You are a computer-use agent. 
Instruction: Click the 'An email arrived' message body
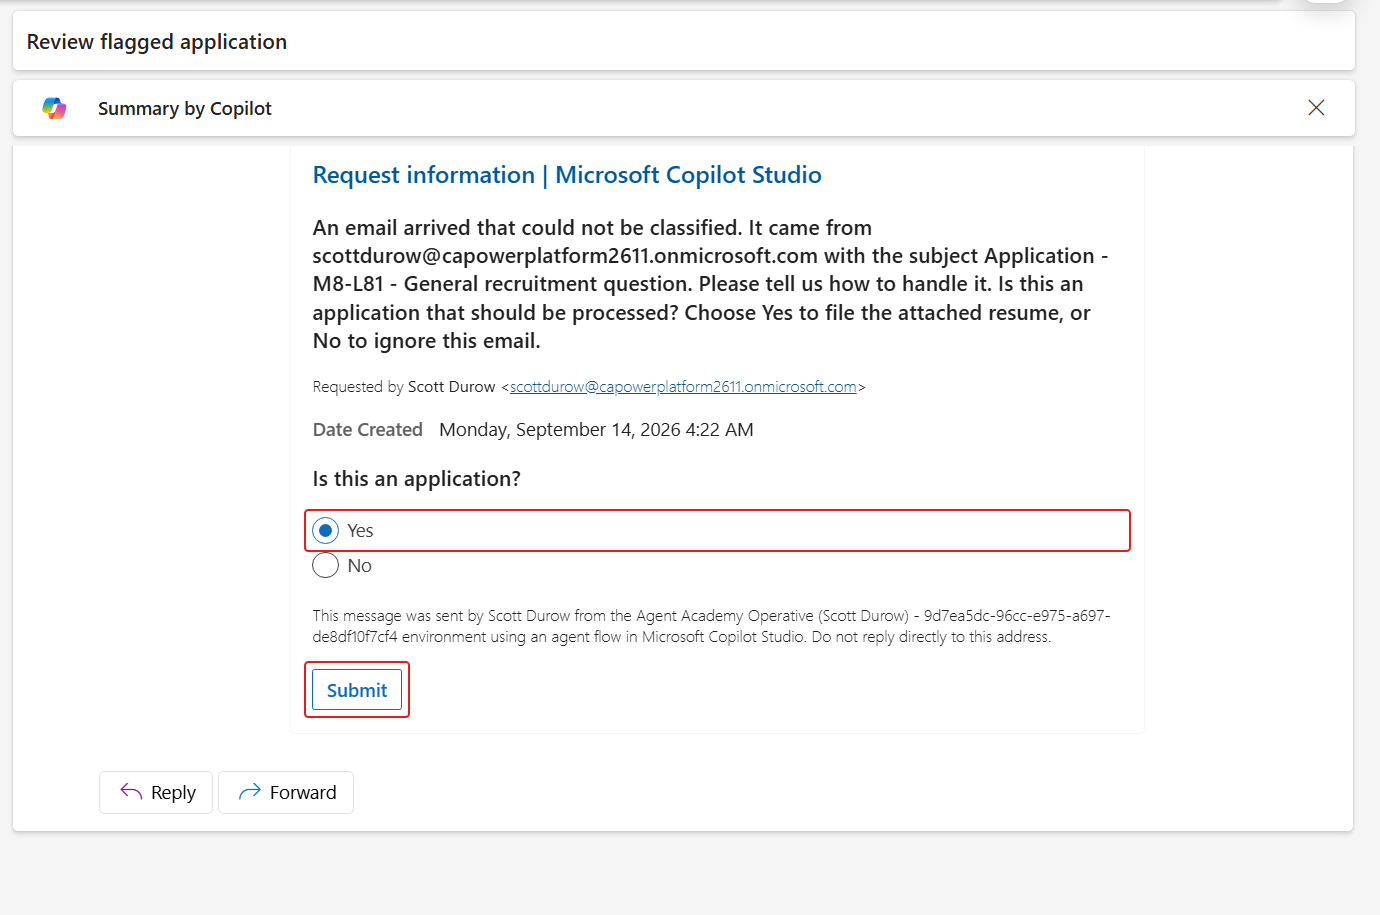(710, 284)
